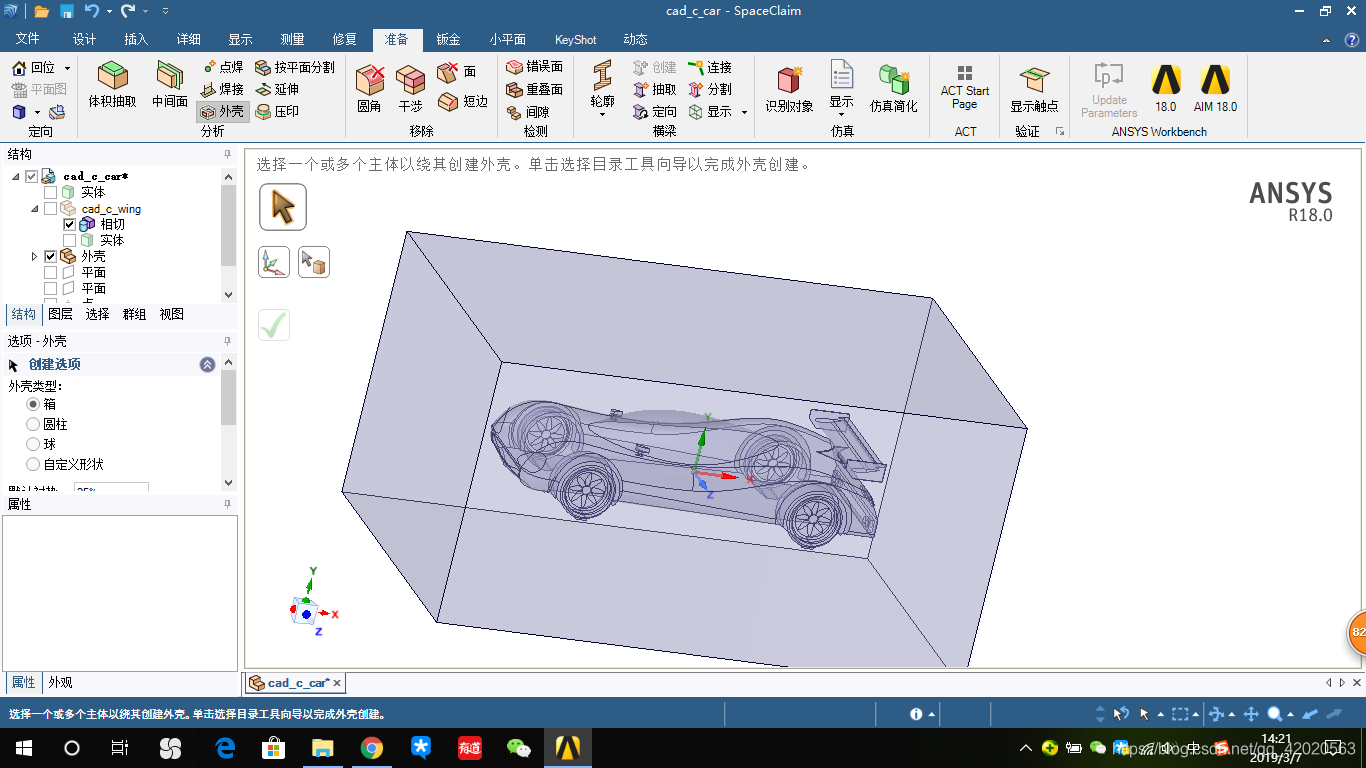This screenshot has height=768, width=1366.
Task: Select the 焊接 weld tool
Action: (222, 89)
